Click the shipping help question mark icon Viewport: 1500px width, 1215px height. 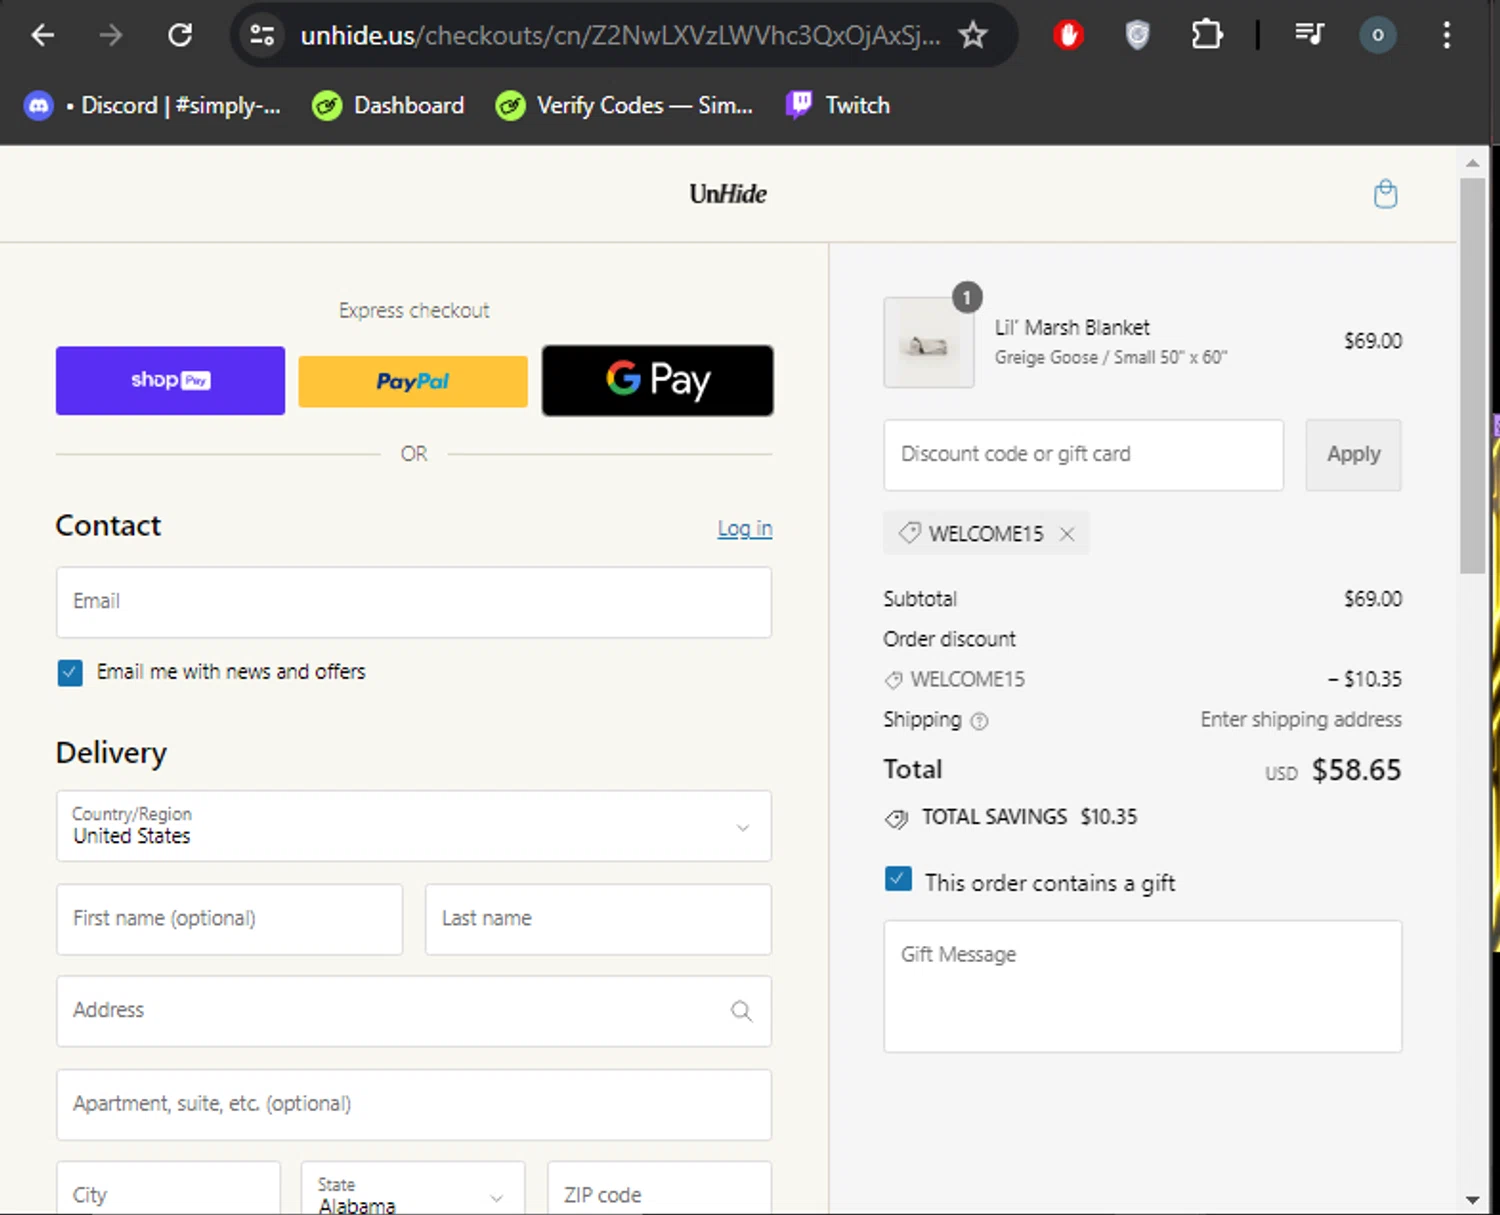coord(979,721)
